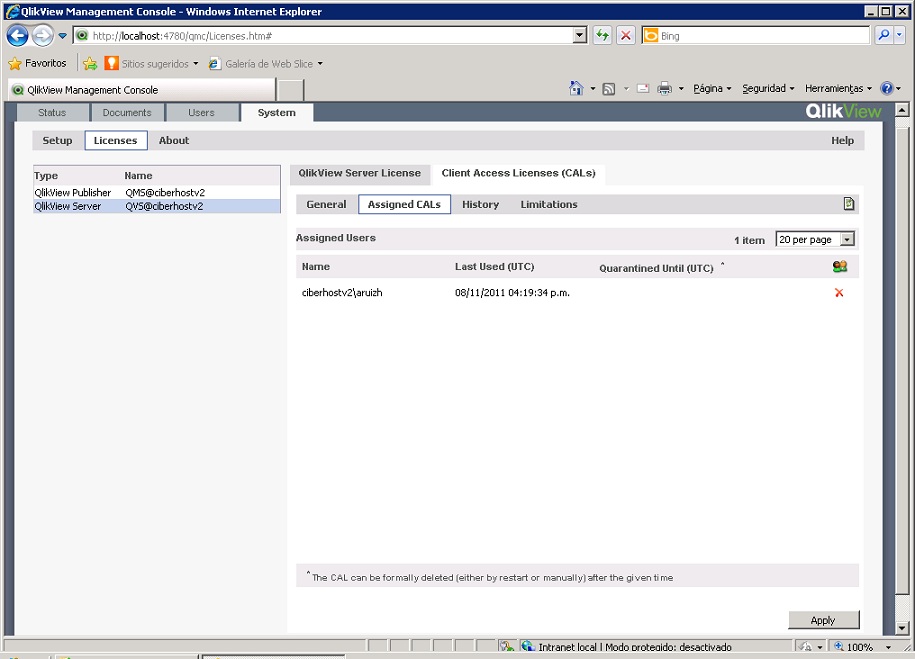Switch to the Users tab
Viewport: 915px width, 659px height.
click(201, 113)
